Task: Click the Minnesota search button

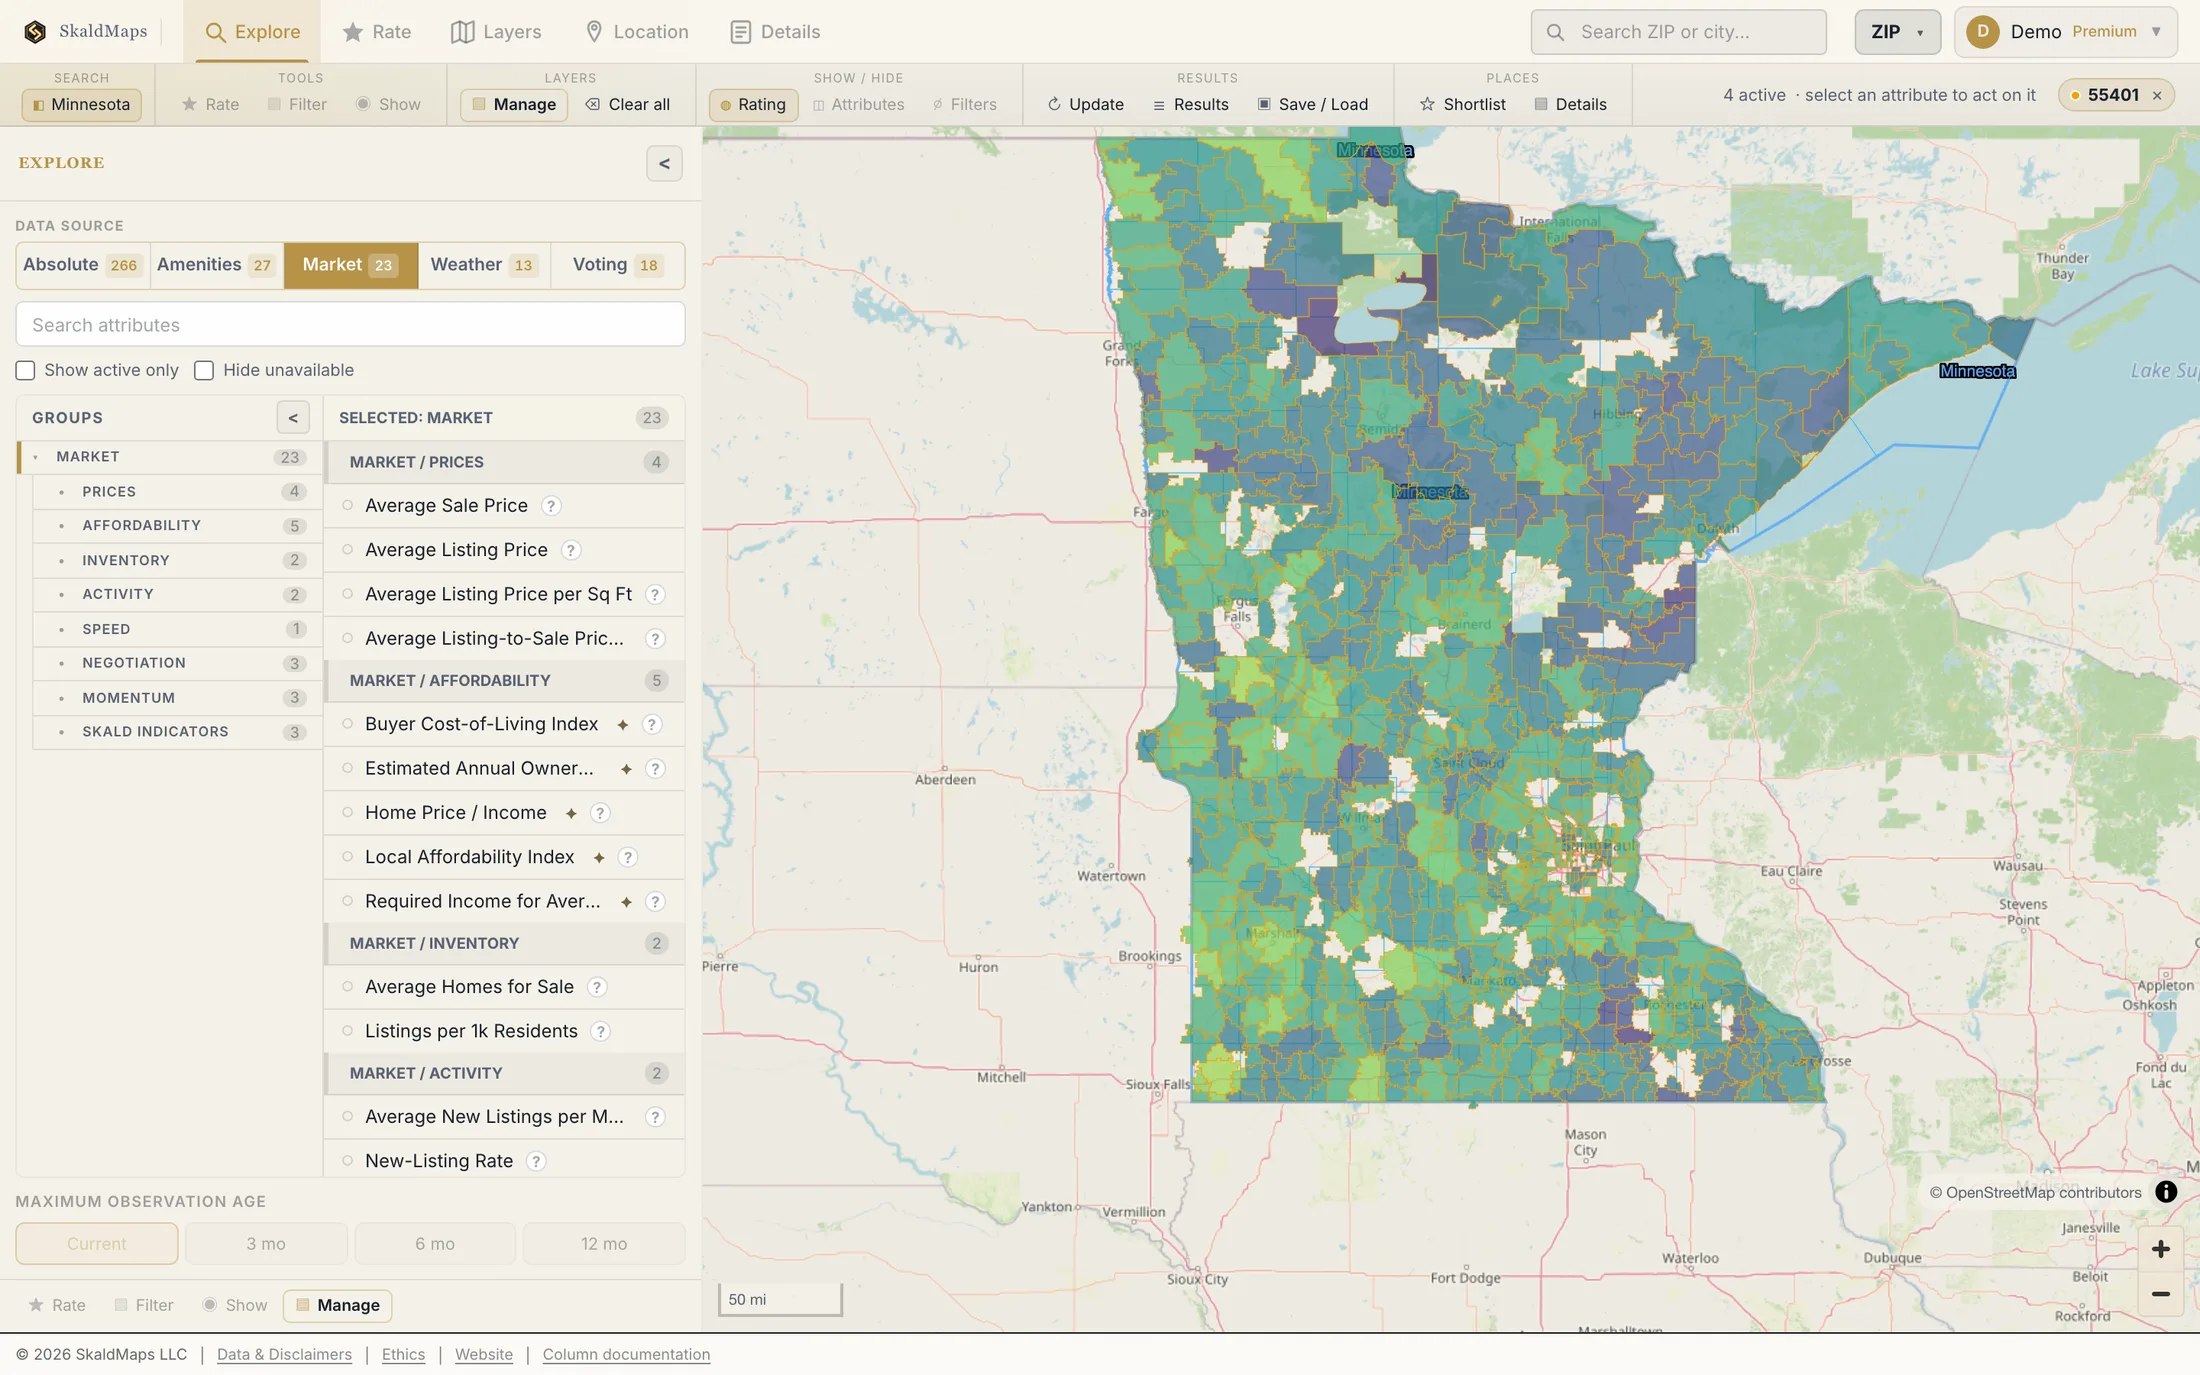Action: pos(81,104)
